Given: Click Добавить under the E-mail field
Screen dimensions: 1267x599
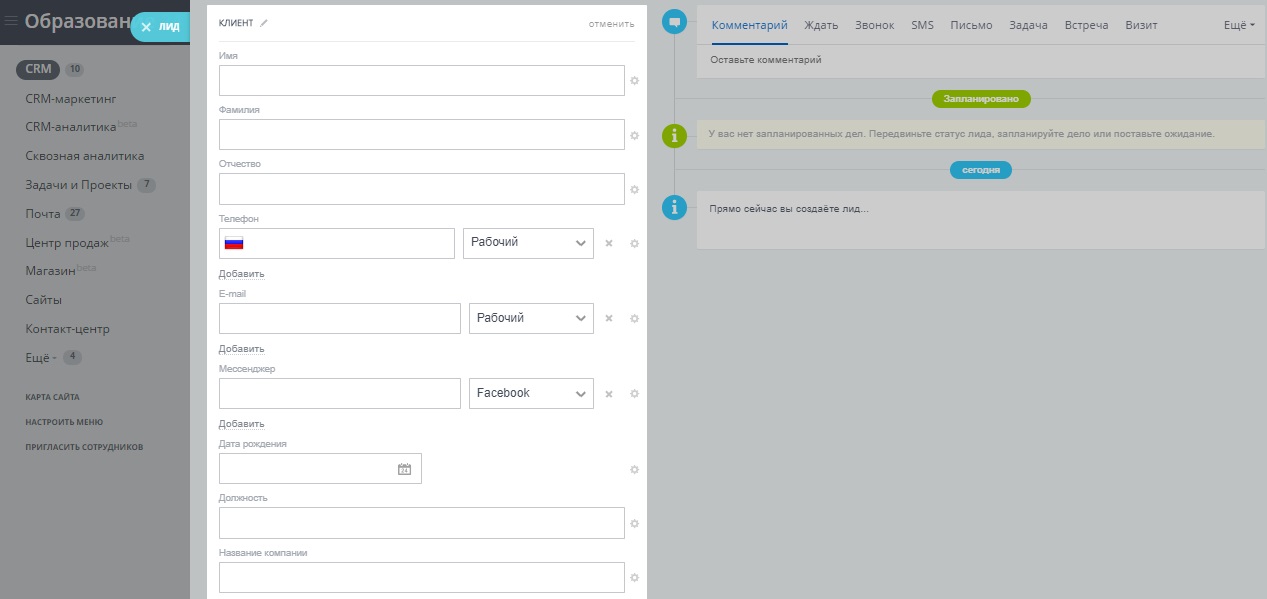Looking at the screenshot, I should (242, 349).
